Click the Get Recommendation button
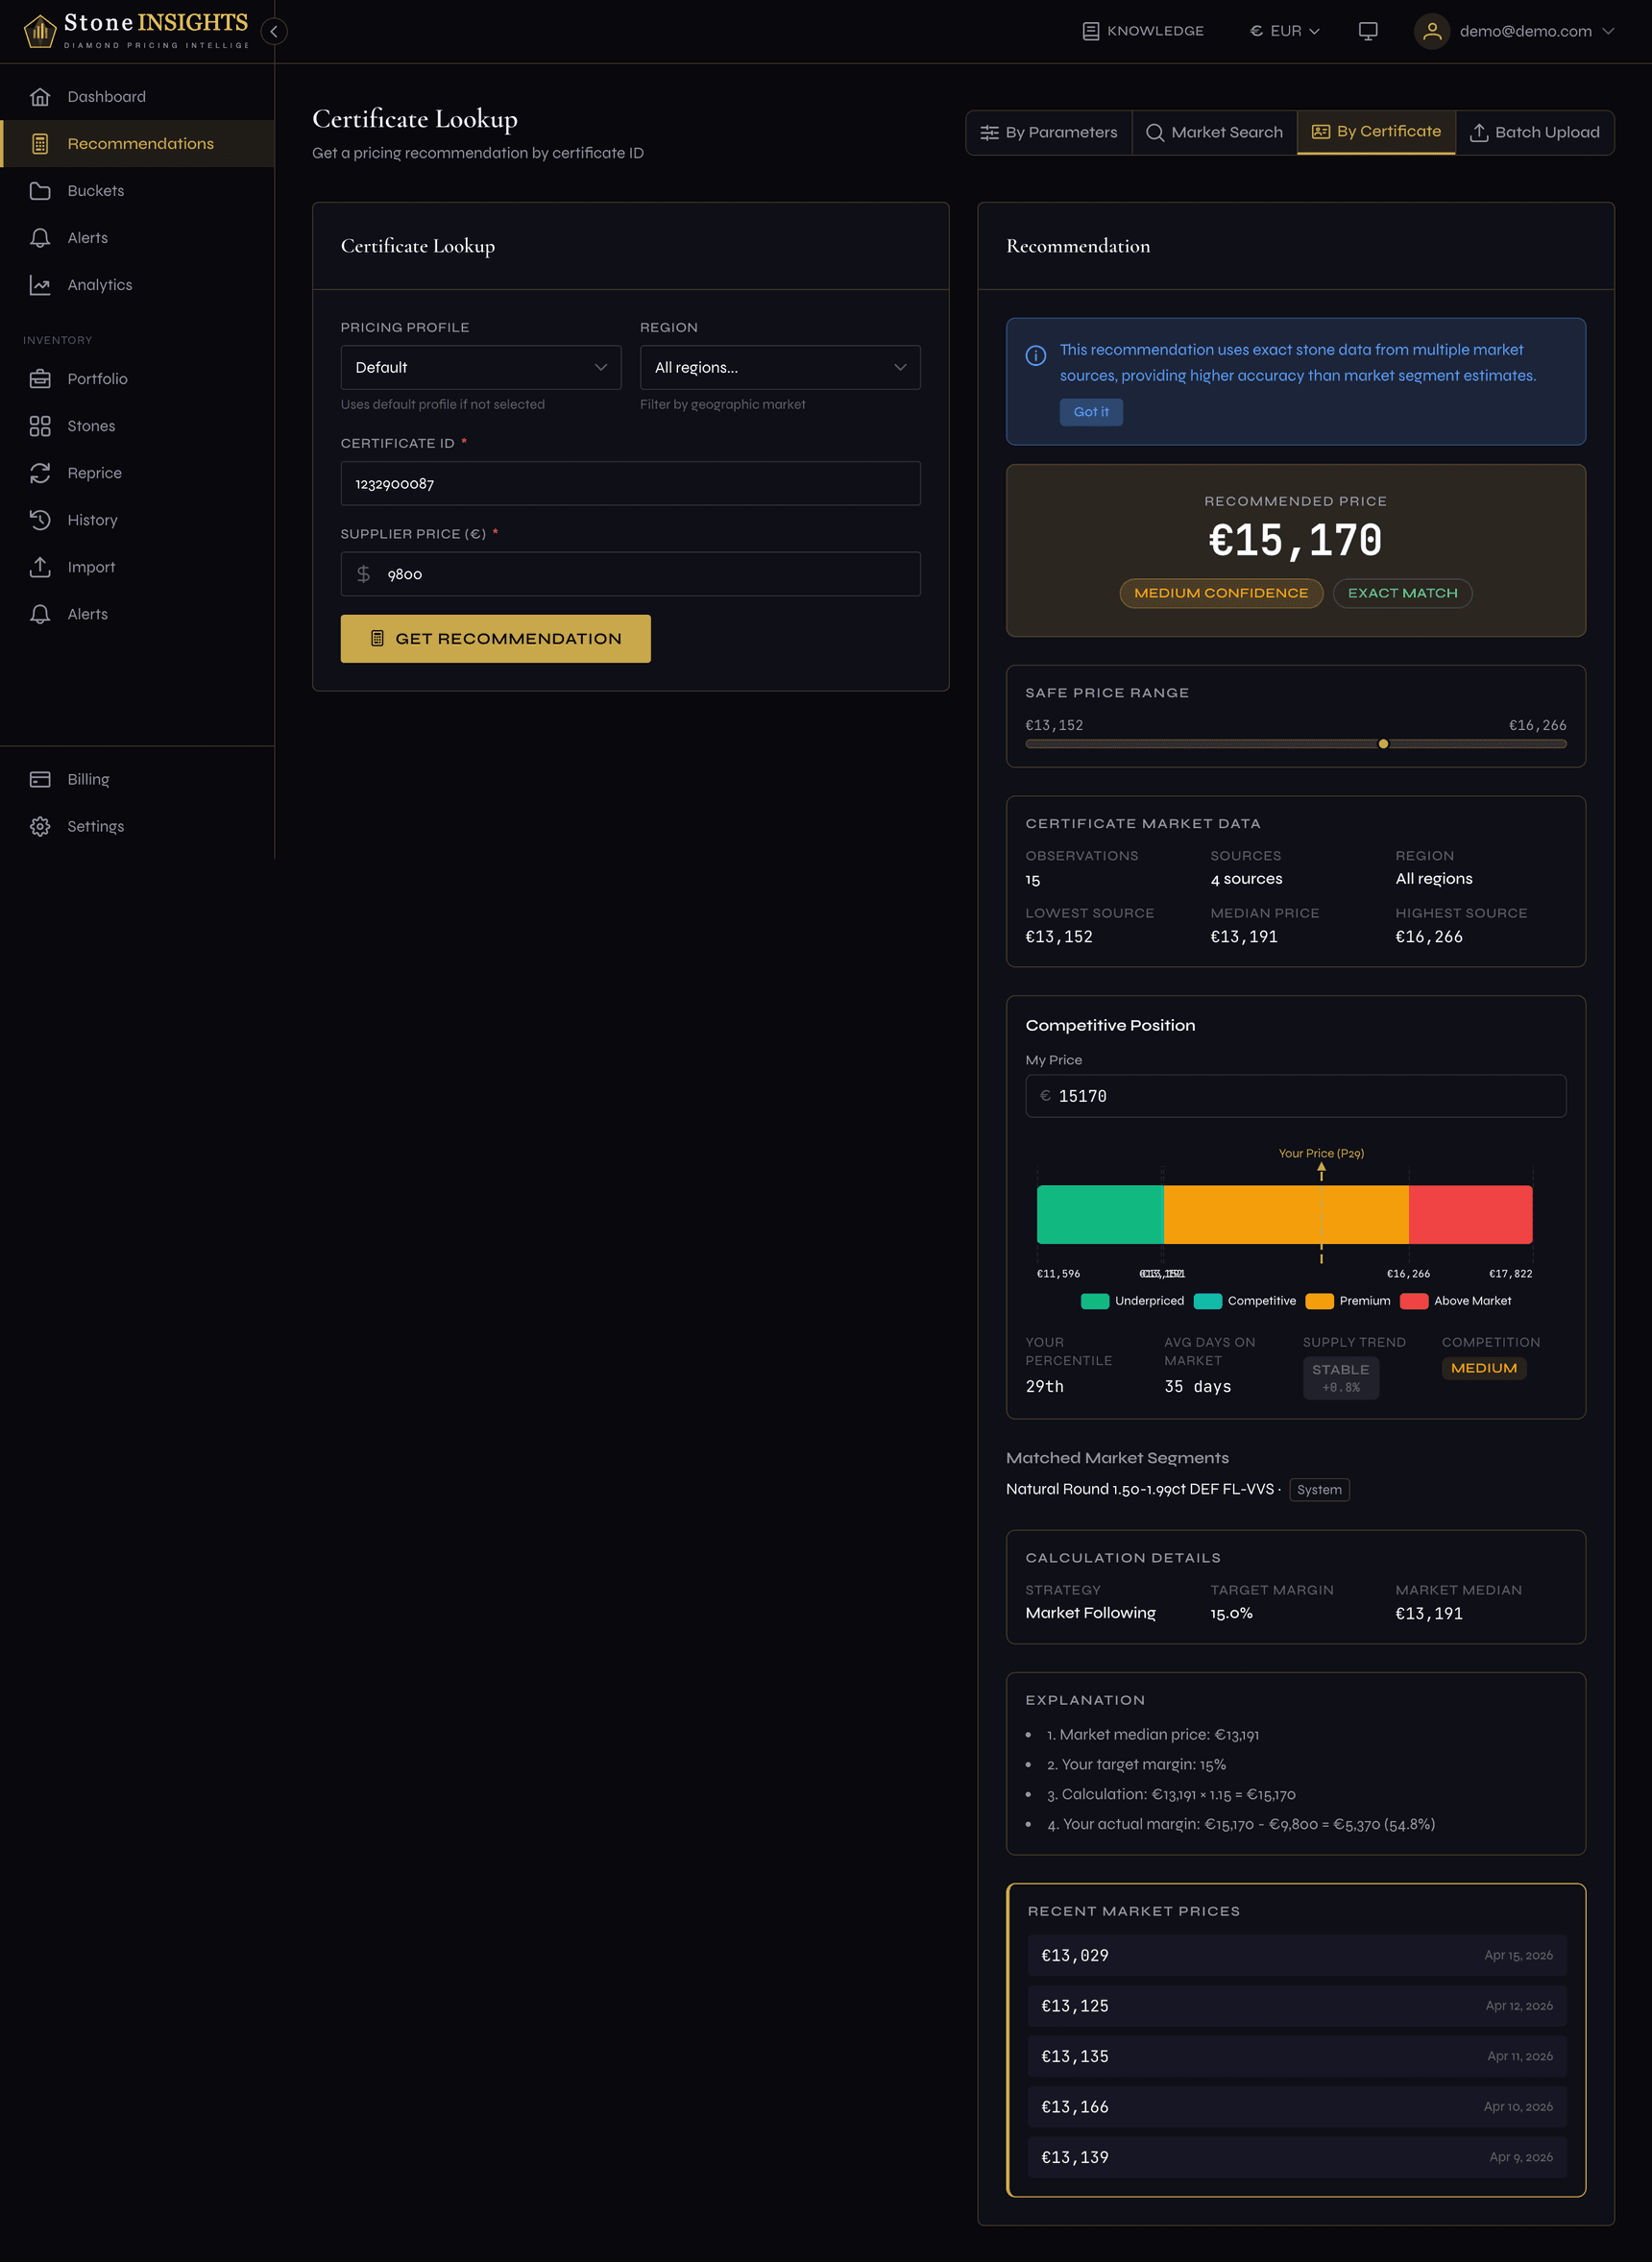The height and width of the screenshot is (2262, 1652). 495,638
